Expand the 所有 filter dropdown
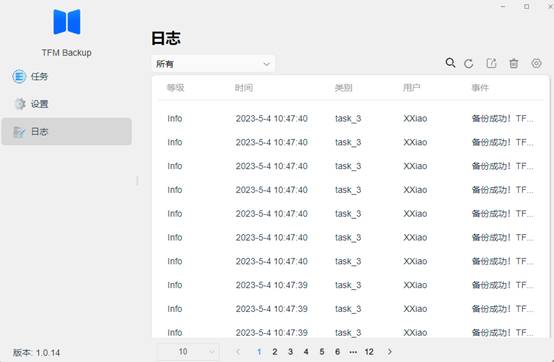554x362 pixels. click(x=213, y=64)
